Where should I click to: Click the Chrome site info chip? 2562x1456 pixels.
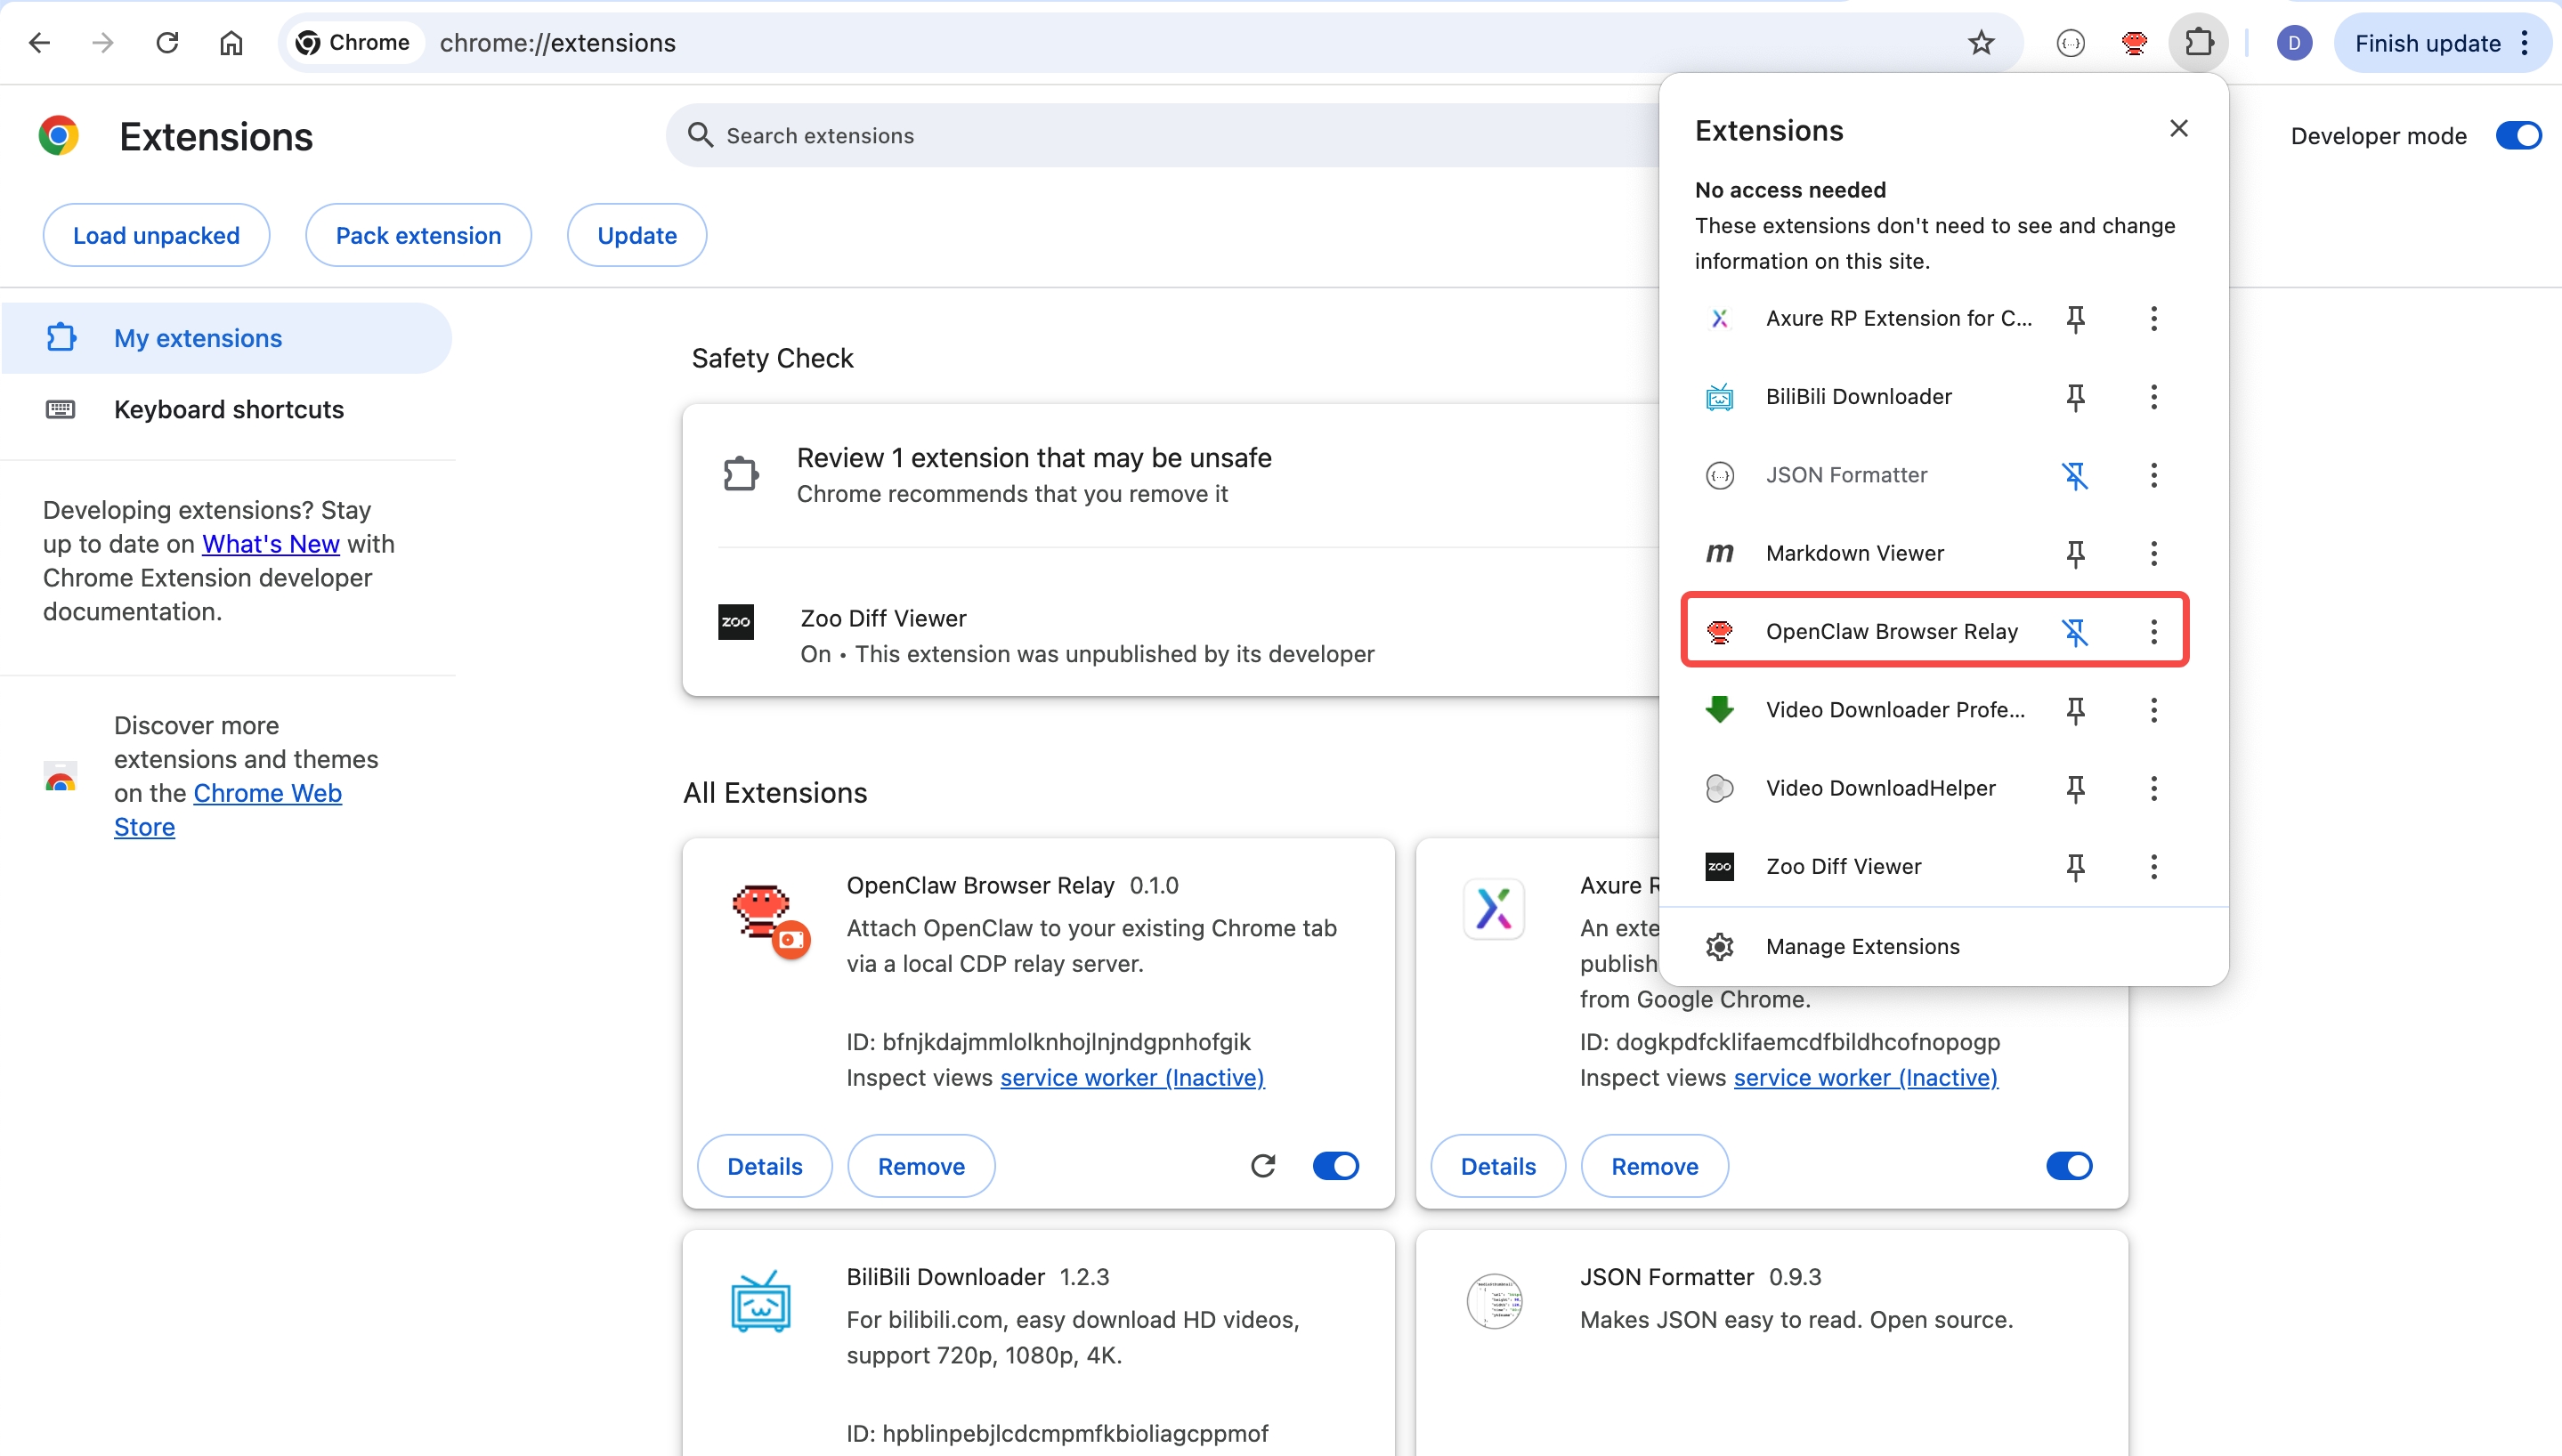(x=355, y=43)
